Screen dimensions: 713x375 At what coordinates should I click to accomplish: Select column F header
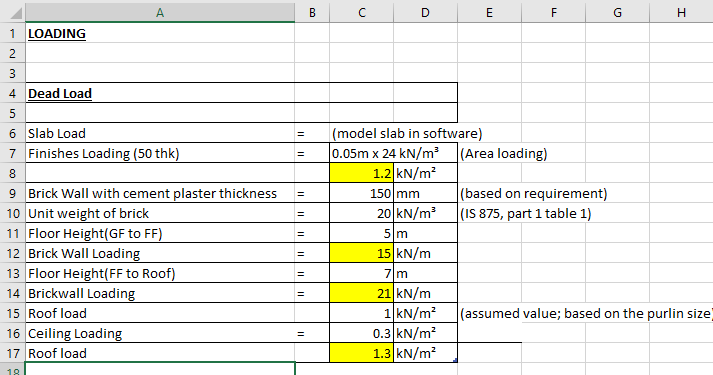[553, 13]
